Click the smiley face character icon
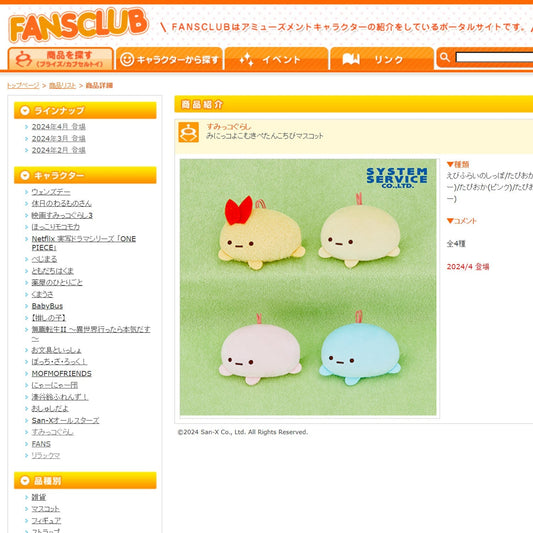The height and width of the screenshot is (533, 533). [x=127, y=59]
